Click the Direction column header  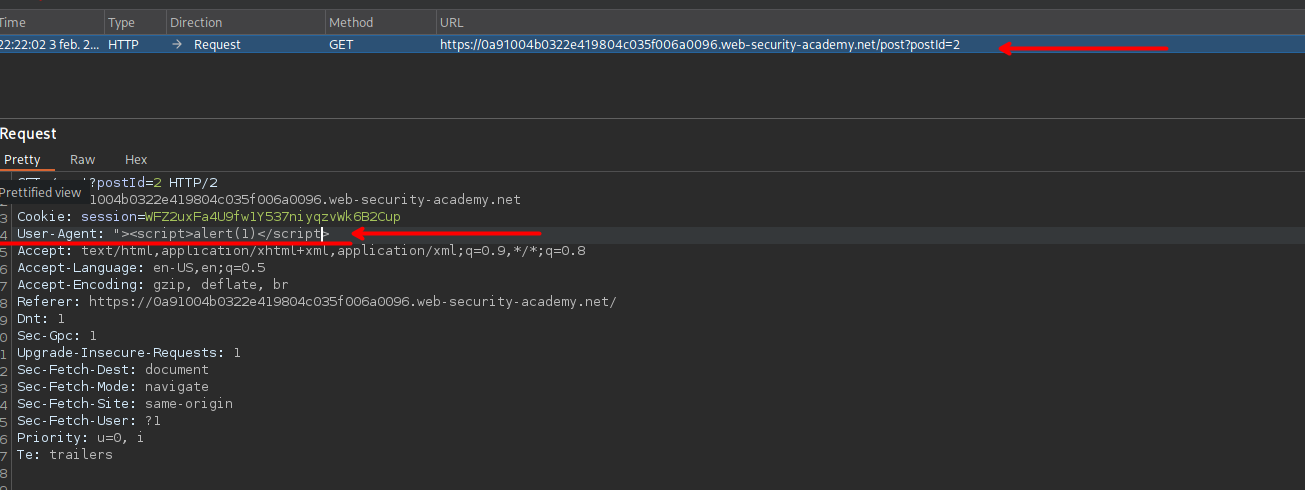[196, 22]
